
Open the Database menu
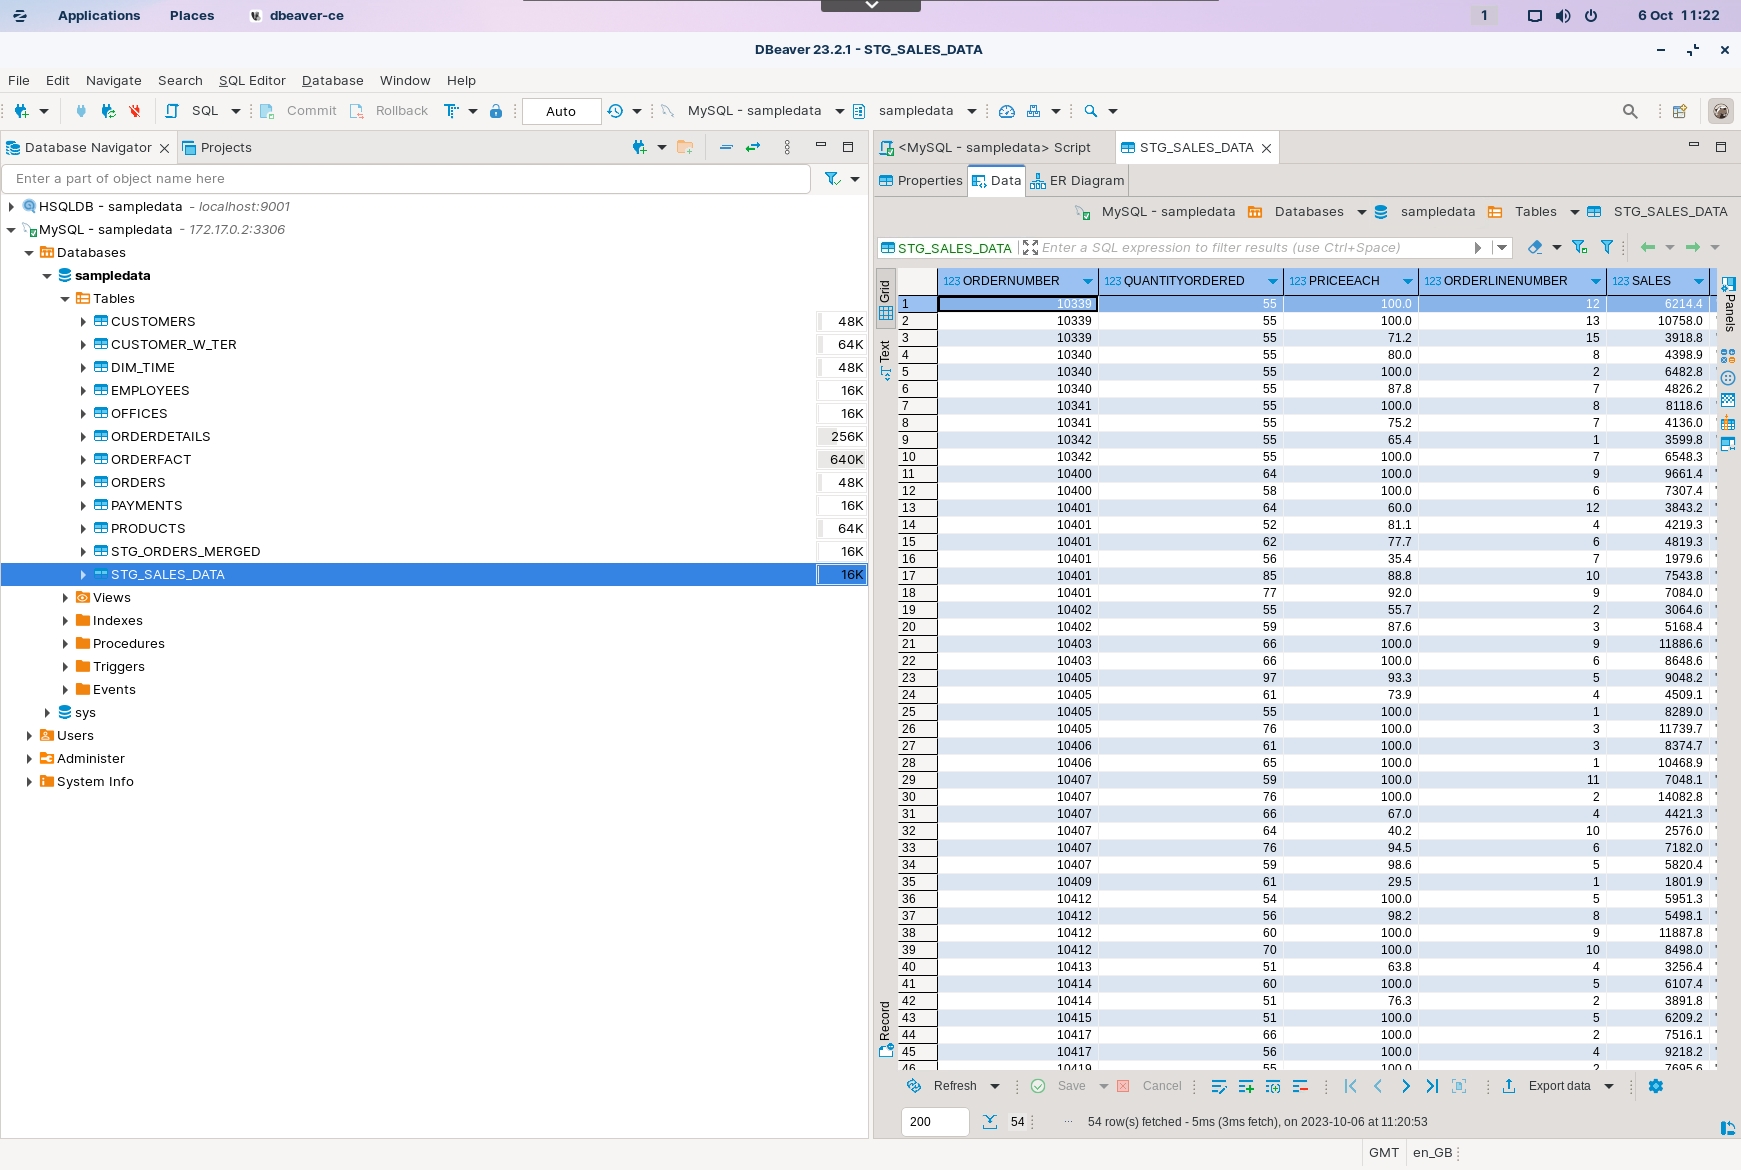coord(332,80)
